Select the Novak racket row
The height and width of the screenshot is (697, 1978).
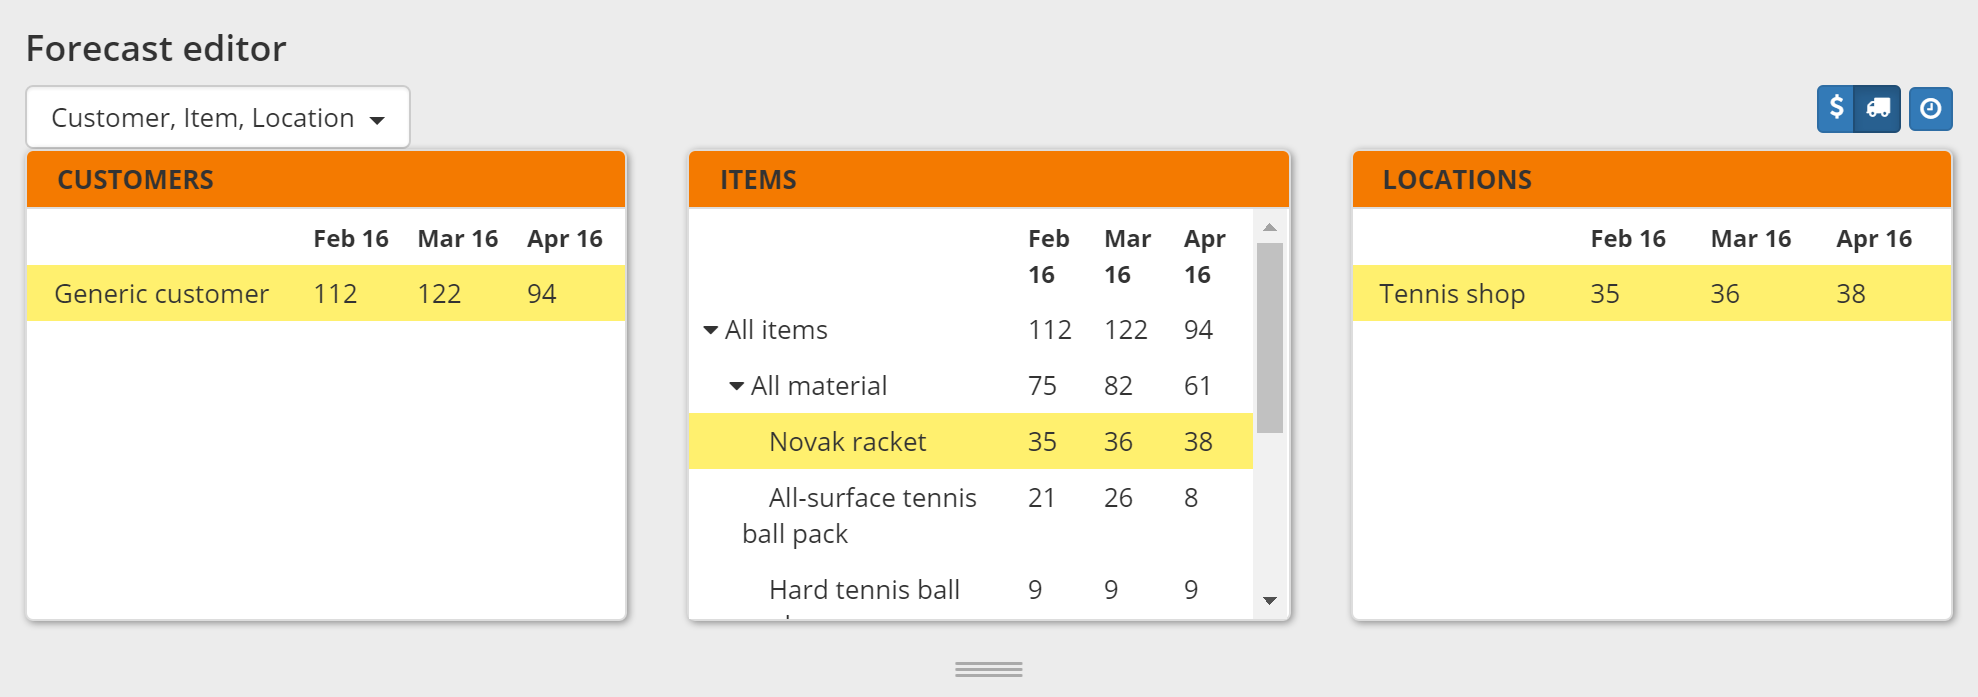847,441
